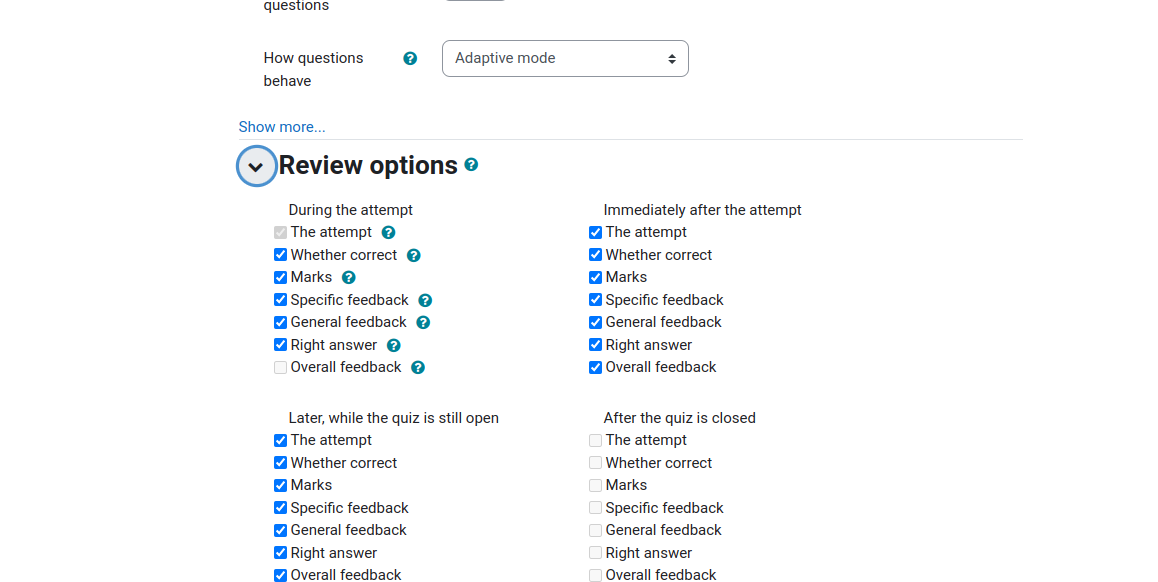The width and height of the screenshot is (1158, 582).
Task: Click help icon next to The attempt
Action: [388, 233]
